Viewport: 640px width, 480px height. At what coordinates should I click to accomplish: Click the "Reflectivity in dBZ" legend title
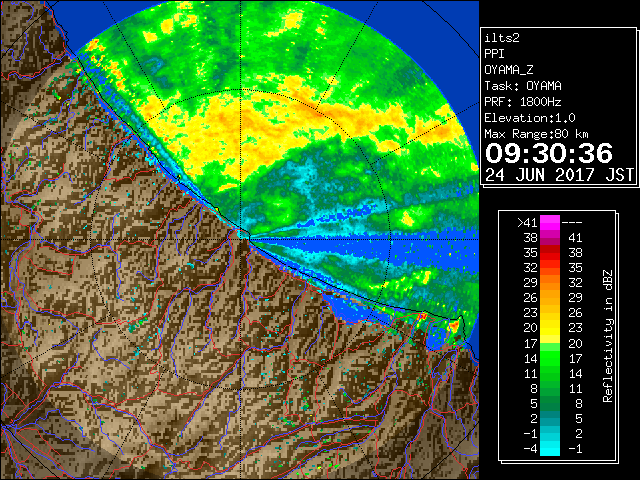[x=607, y=336]
